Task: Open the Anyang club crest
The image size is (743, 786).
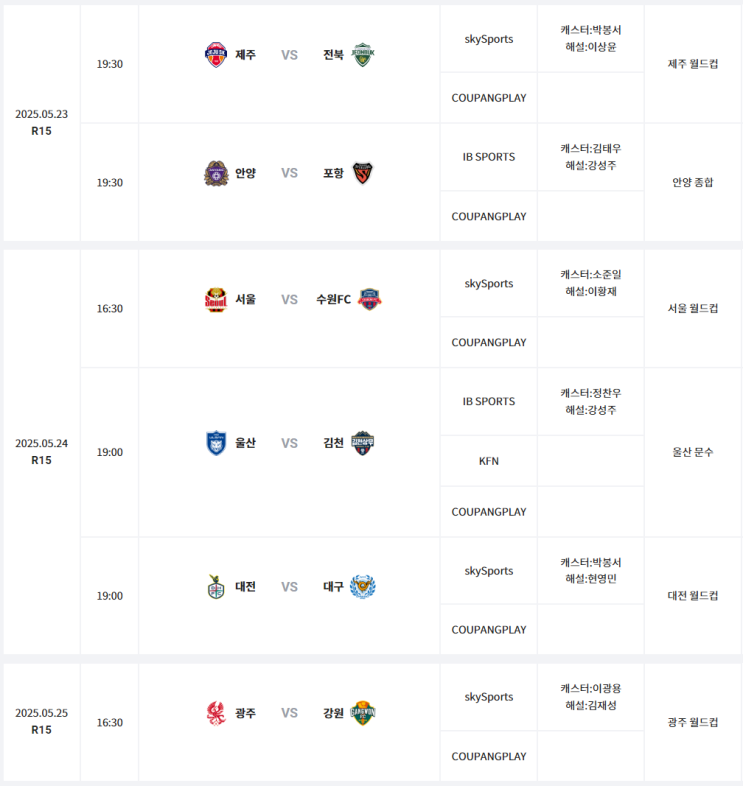Action: [x=216, y=173]
